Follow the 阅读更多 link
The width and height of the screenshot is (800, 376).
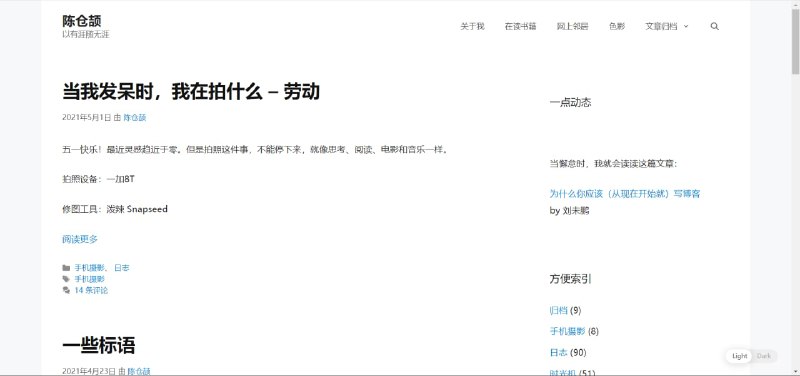(x=80, y=239)
